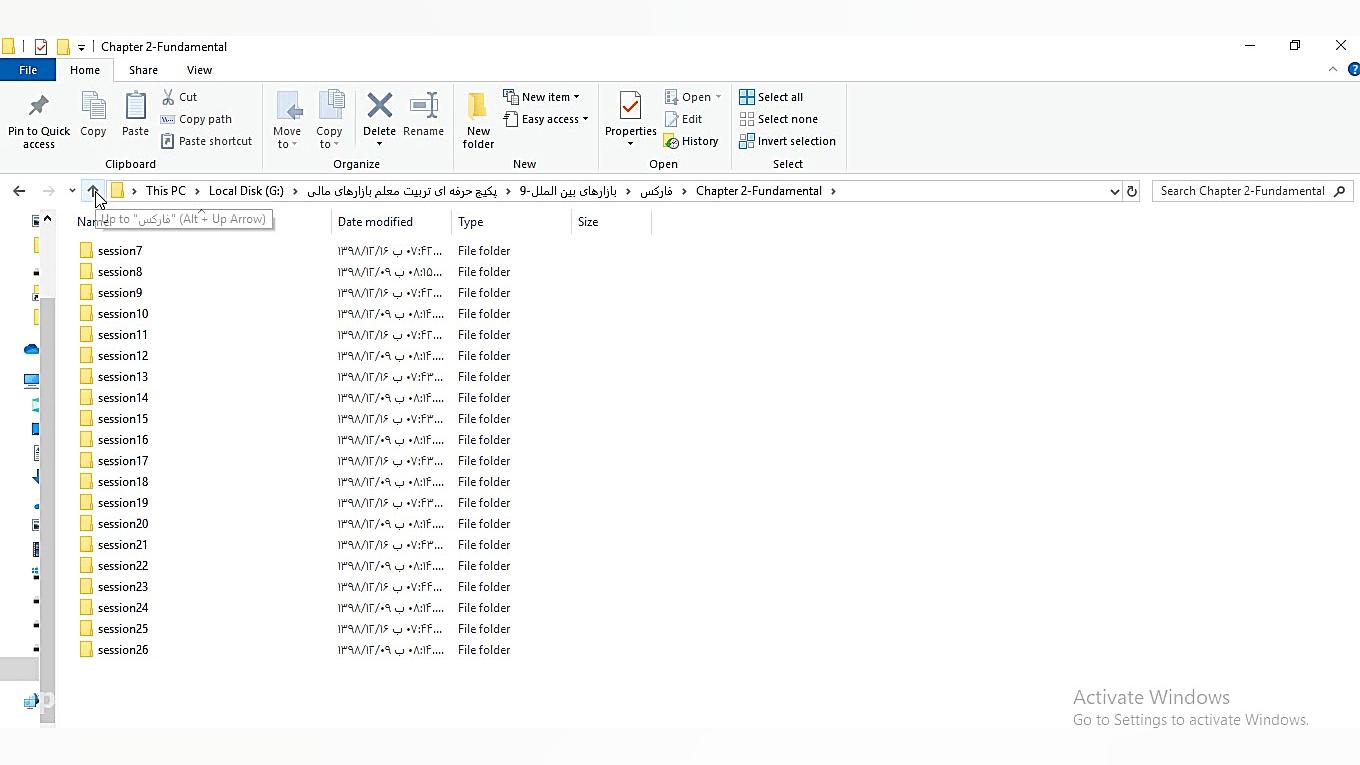
Task: Navigate to Local Disk (G:) in breadcrumb
Action: [x=246, y=191]
